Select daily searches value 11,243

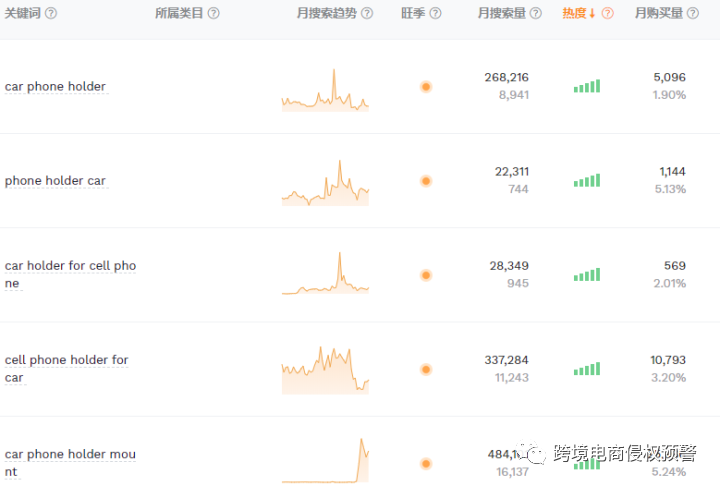[512, 378]
